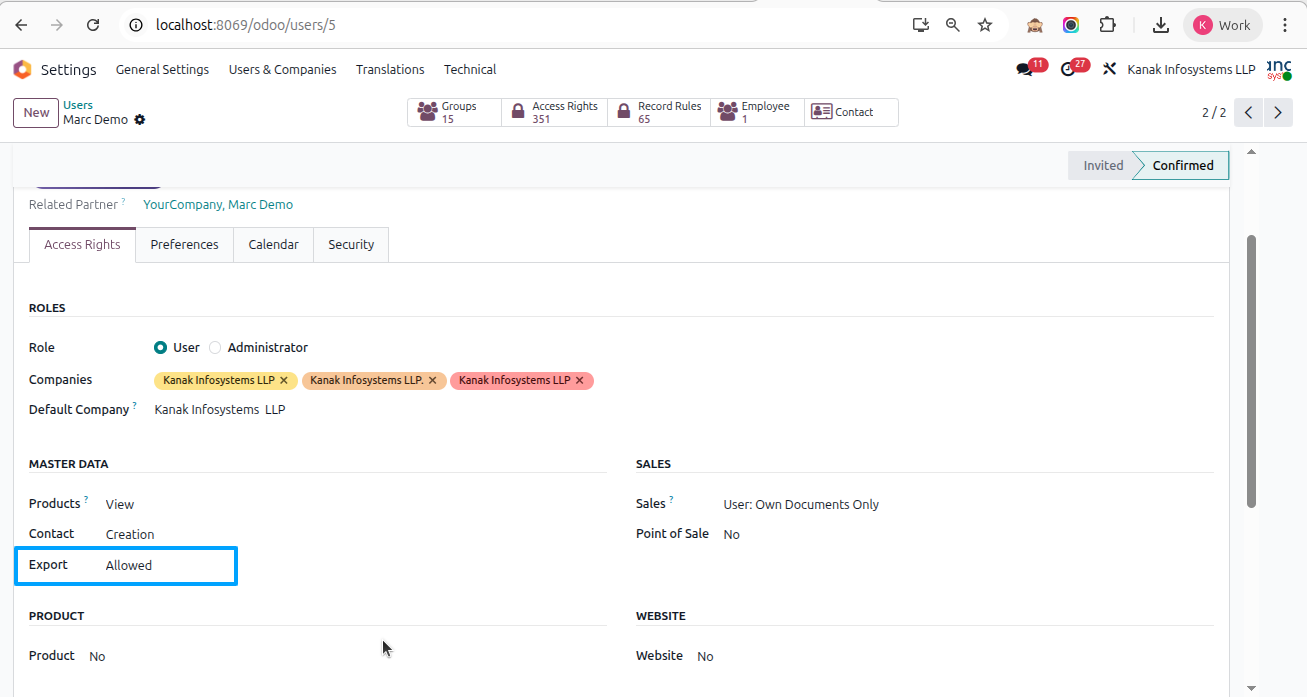This screenshot has height=697, width=1307.
Task: Click the Confirmed status stage
Action: [1182, 166]
